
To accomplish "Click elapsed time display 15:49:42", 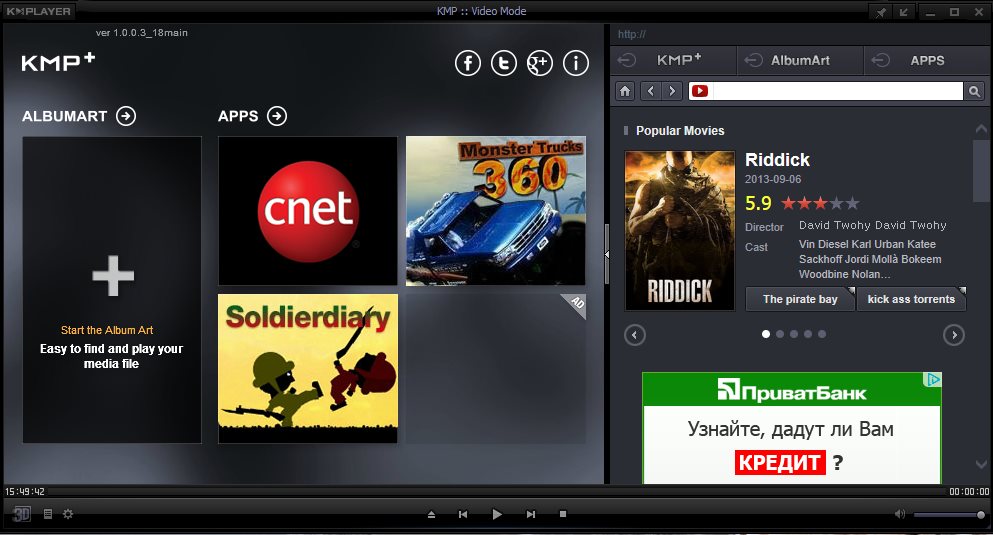I will [25, 491].
